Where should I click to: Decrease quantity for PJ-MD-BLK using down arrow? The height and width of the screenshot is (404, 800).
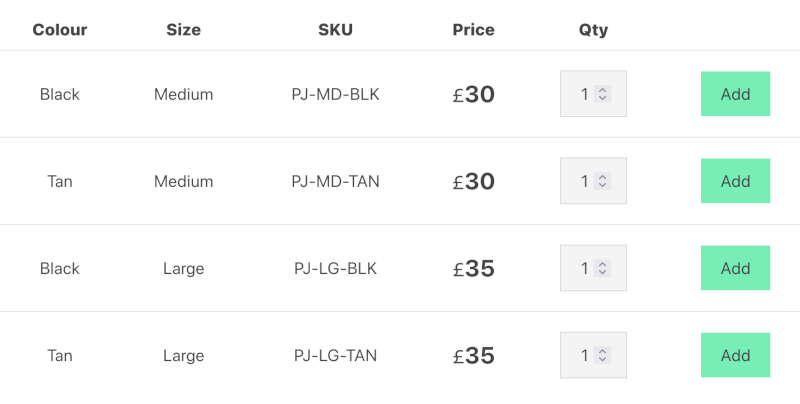(x=602, y=98)
